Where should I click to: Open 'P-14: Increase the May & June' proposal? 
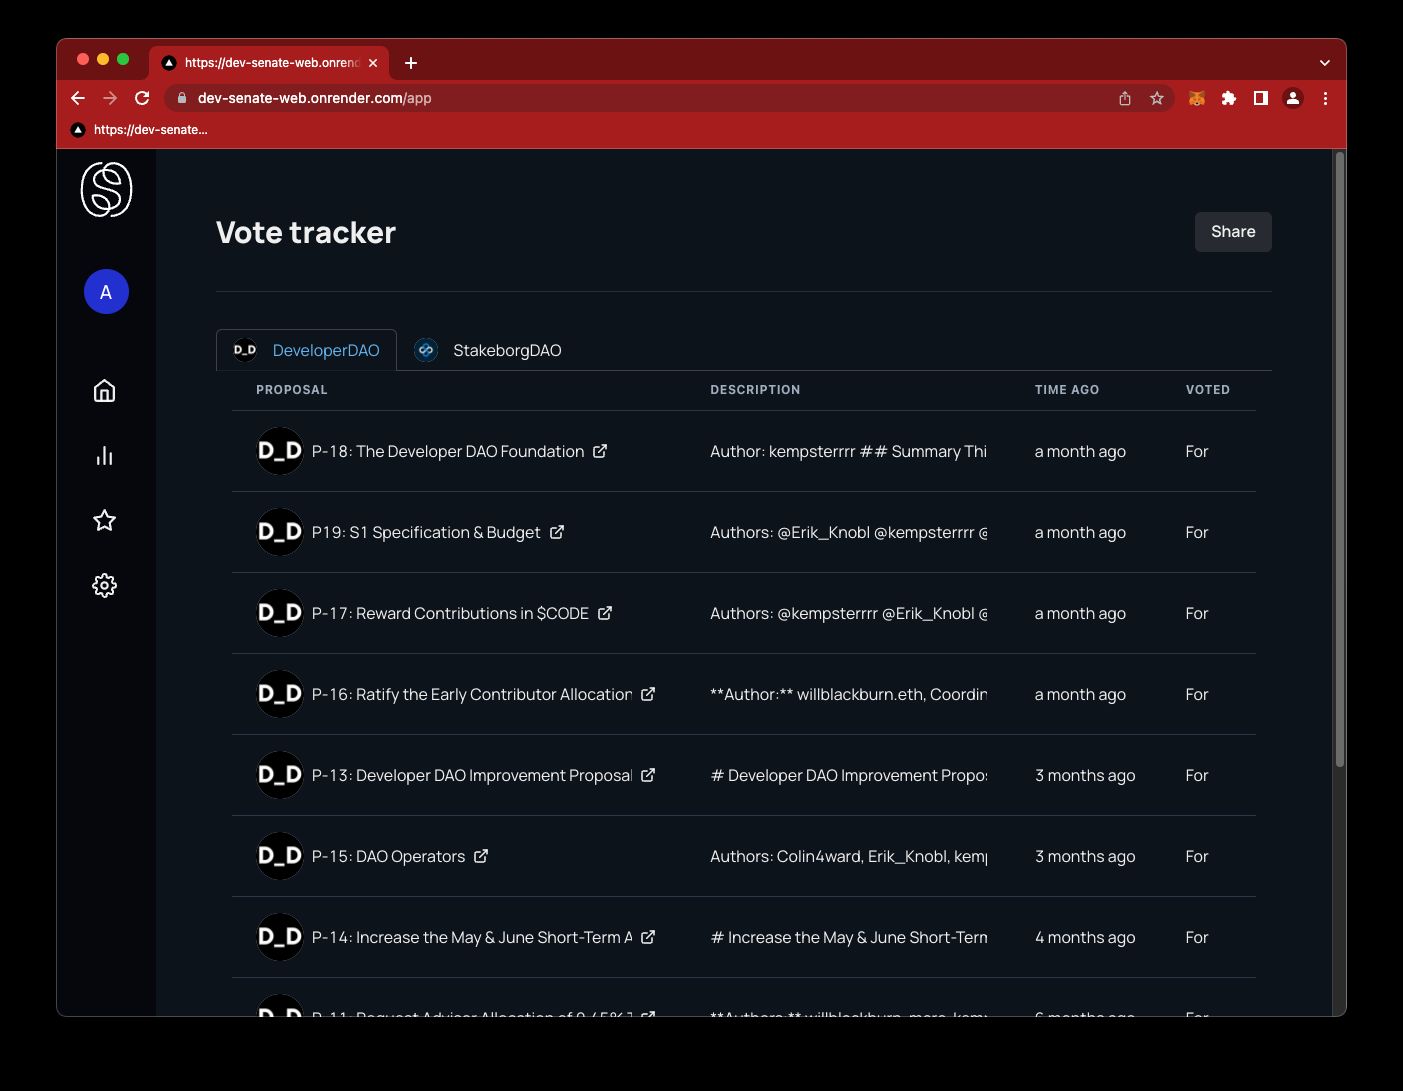click(x=472, y=937)
